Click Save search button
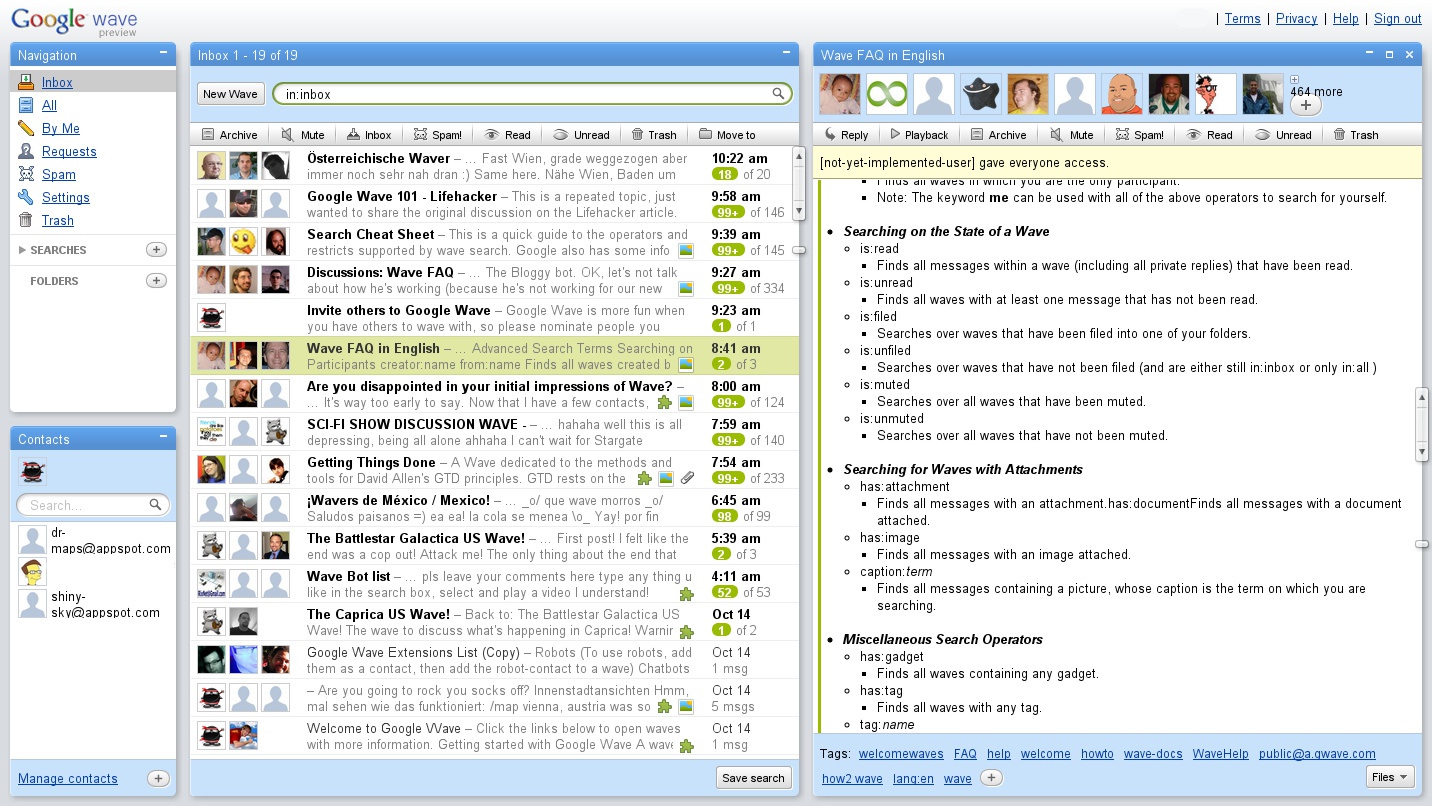 (753, 778)
